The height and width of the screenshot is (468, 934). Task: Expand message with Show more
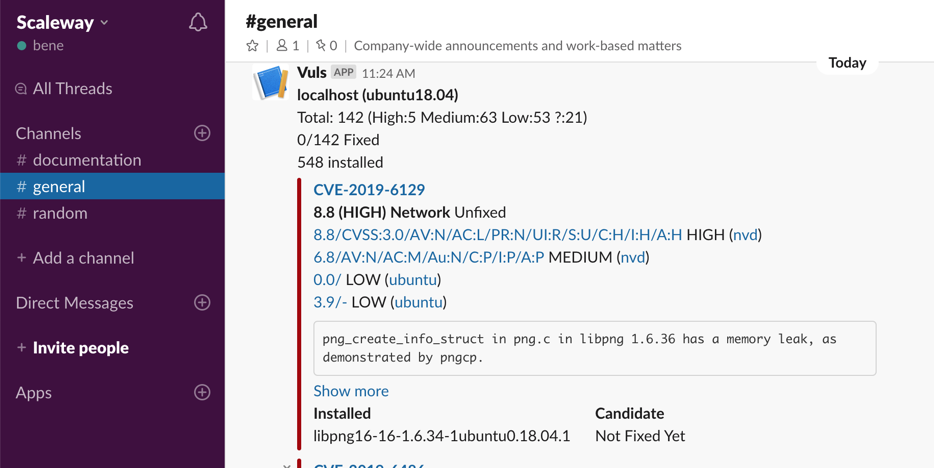click(351, 391)
